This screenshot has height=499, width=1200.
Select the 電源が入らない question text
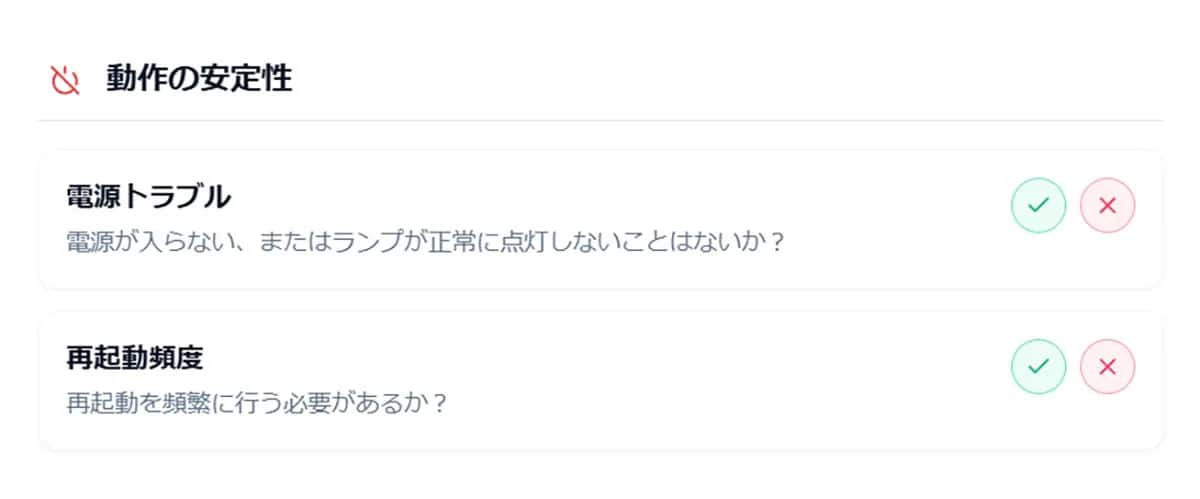425,242
